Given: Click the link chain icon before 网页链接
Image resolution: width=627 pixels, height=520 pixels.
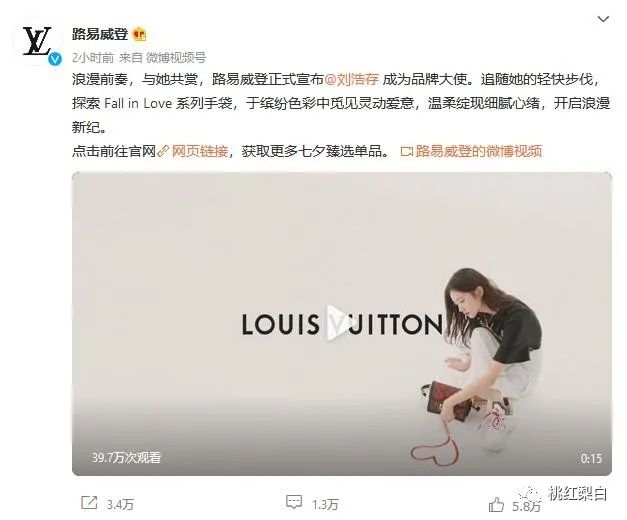Looking at the screenshot, I should tap(163, 151).
